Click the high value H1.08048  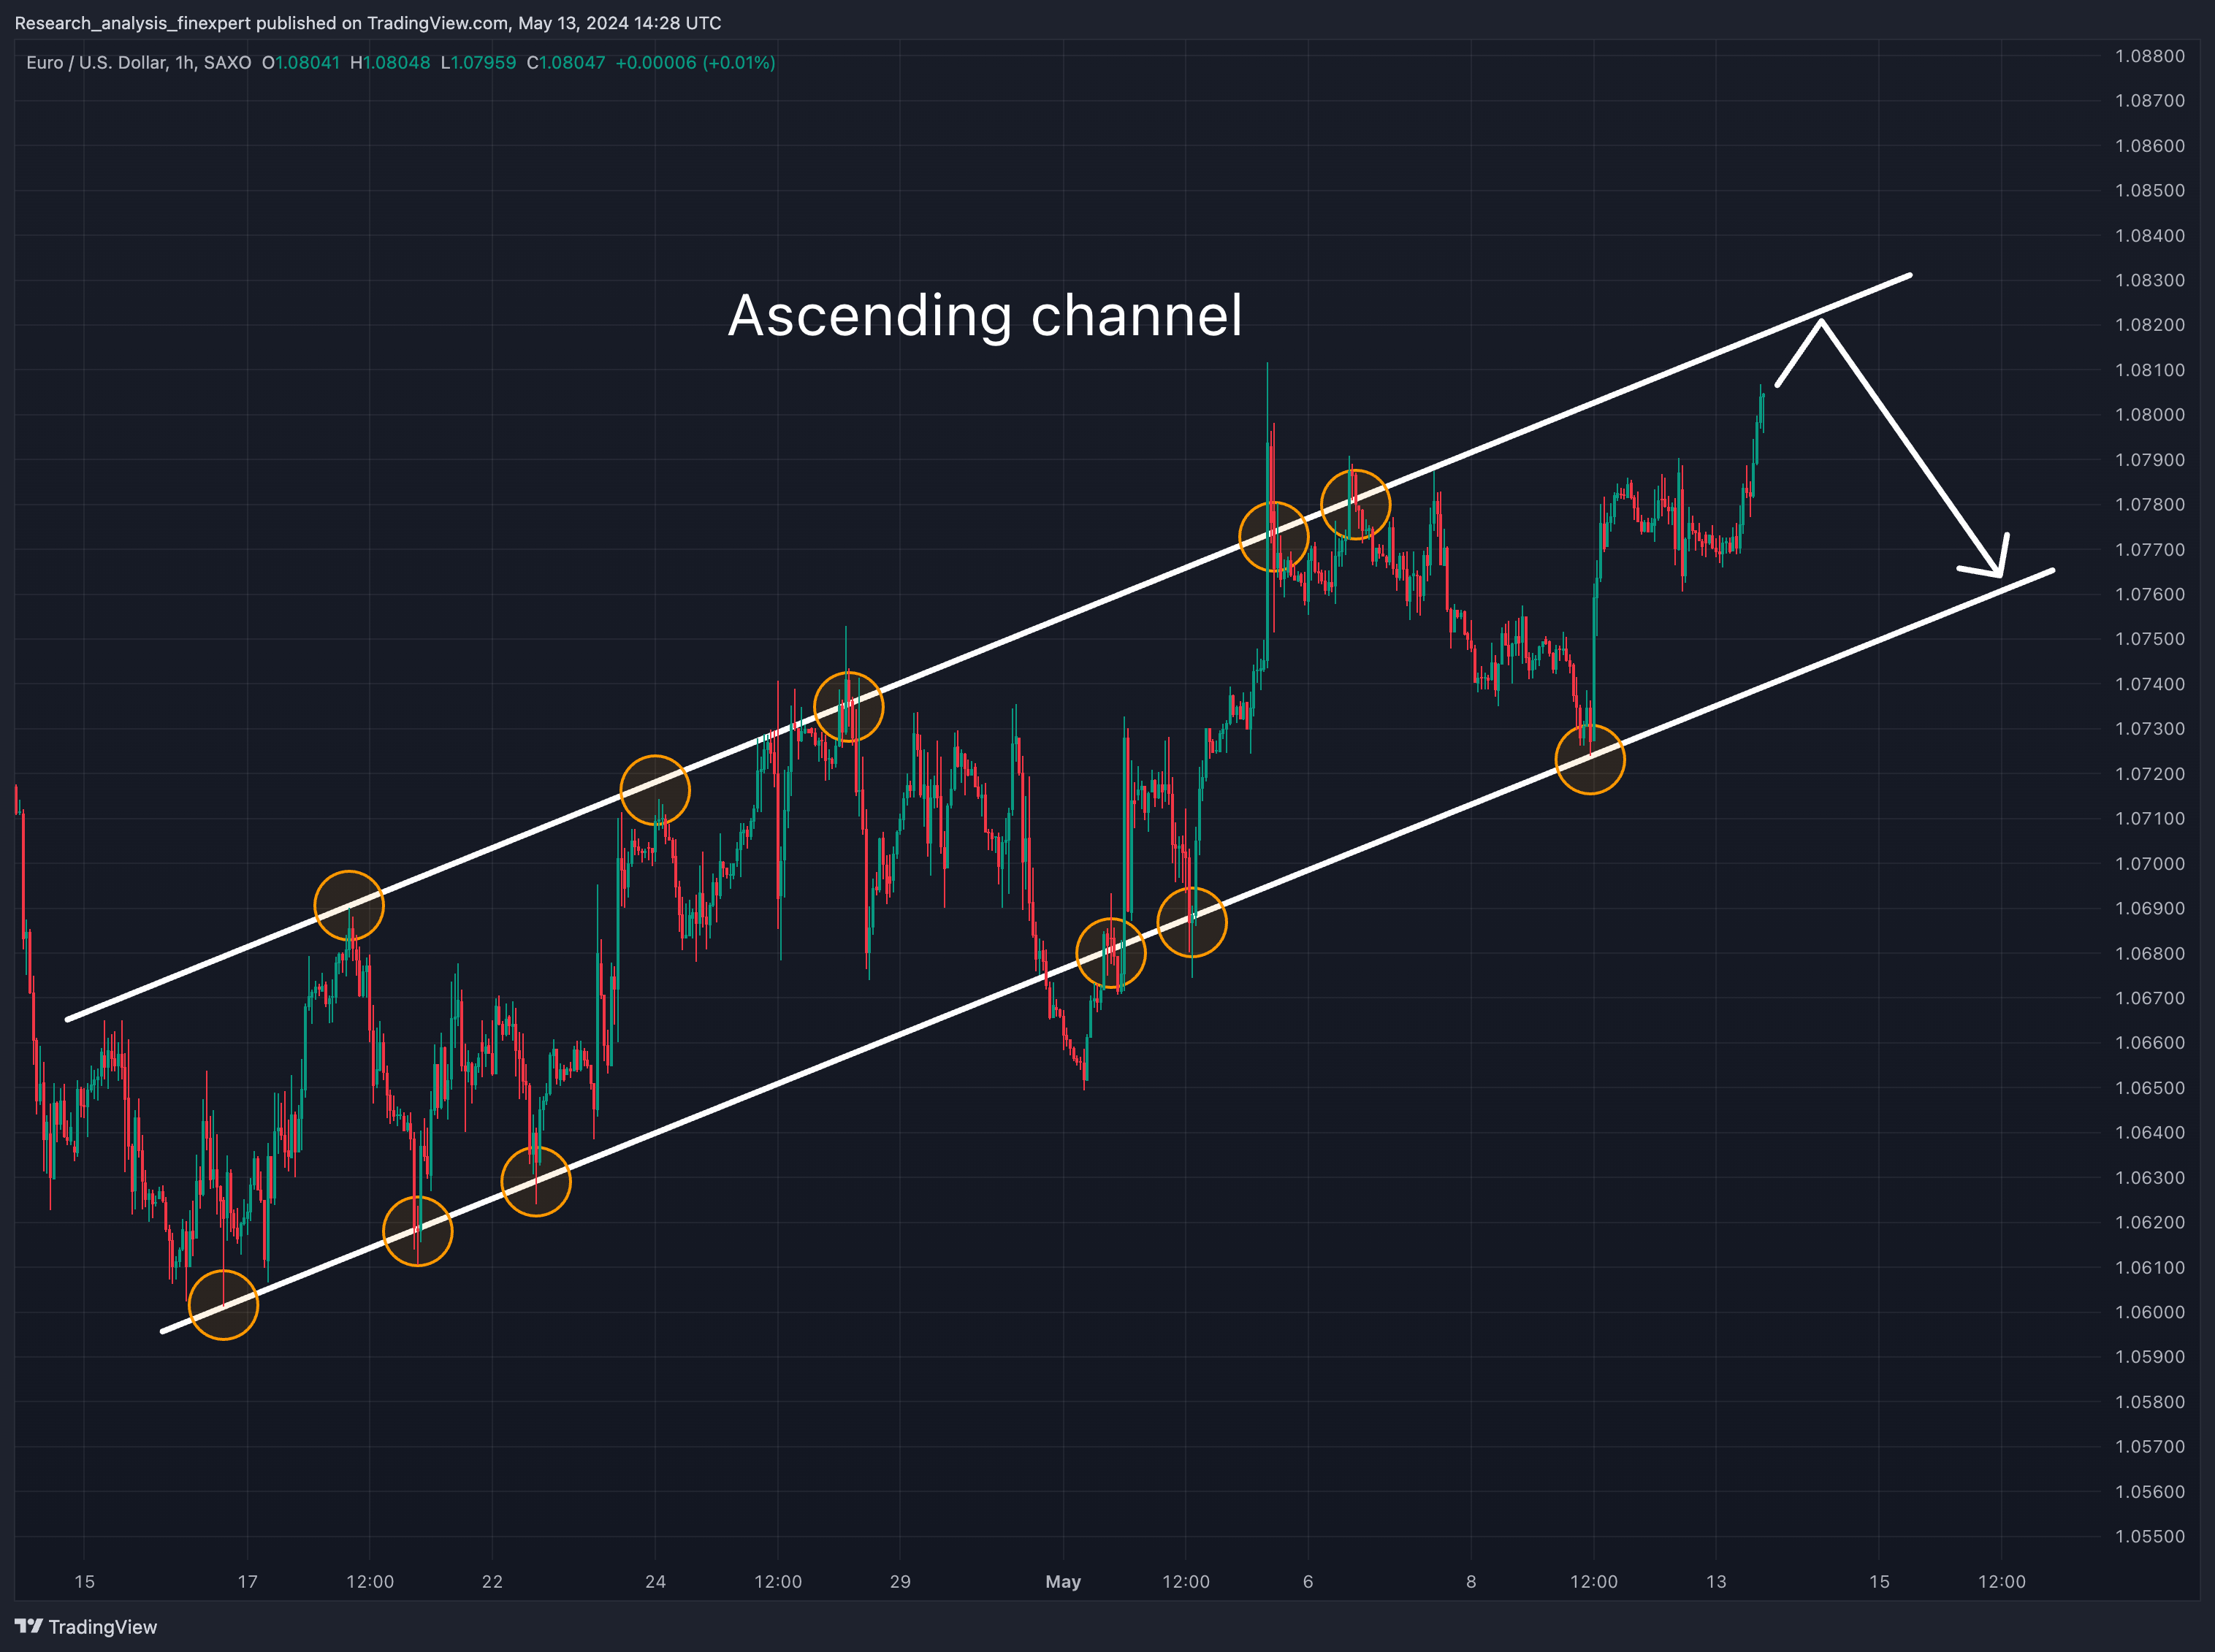pyautogui.click(x=390, y=62)
